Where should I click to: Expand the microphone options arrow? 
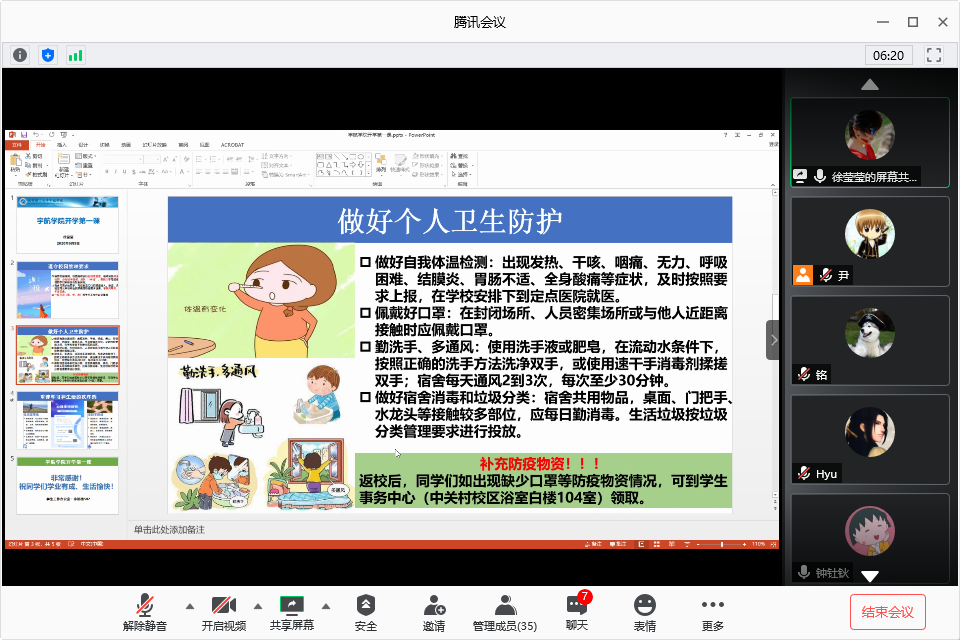188,605
